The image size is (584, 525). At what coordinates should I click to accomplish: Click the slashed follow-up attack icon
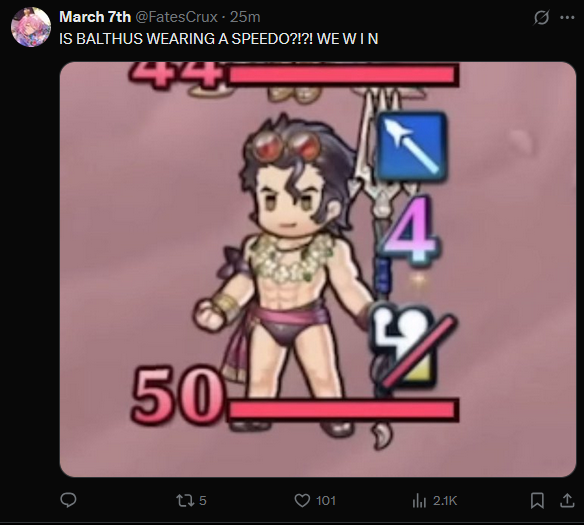[x=412, y=346]
